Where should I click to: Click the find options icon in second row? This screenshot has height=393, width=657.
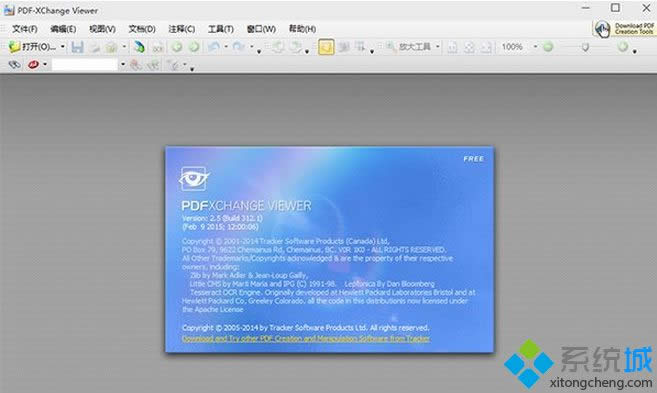point(173,65)
